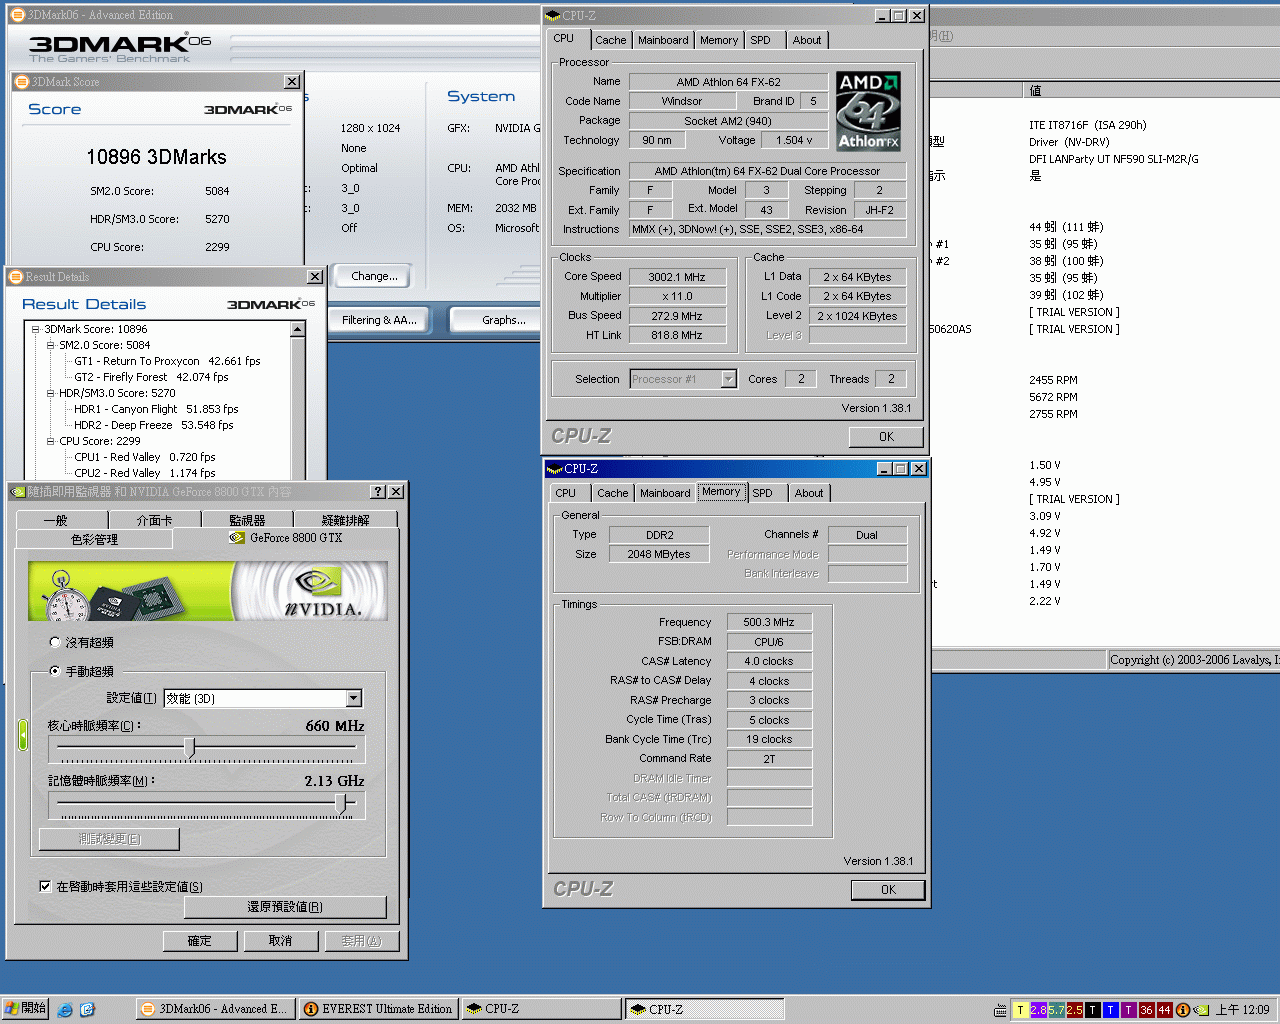Click OK in the lower CPU-Z Memory window
Viewport: 1280px width, 1024px height.
point(888,890)
